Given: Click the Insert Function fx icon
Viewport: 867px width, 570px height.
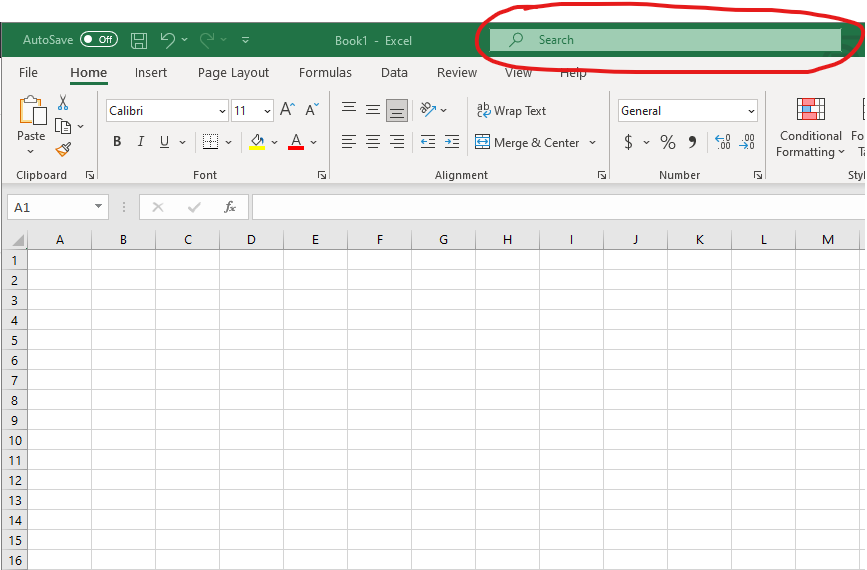Looking at the screenshot, I should point(229,207).
